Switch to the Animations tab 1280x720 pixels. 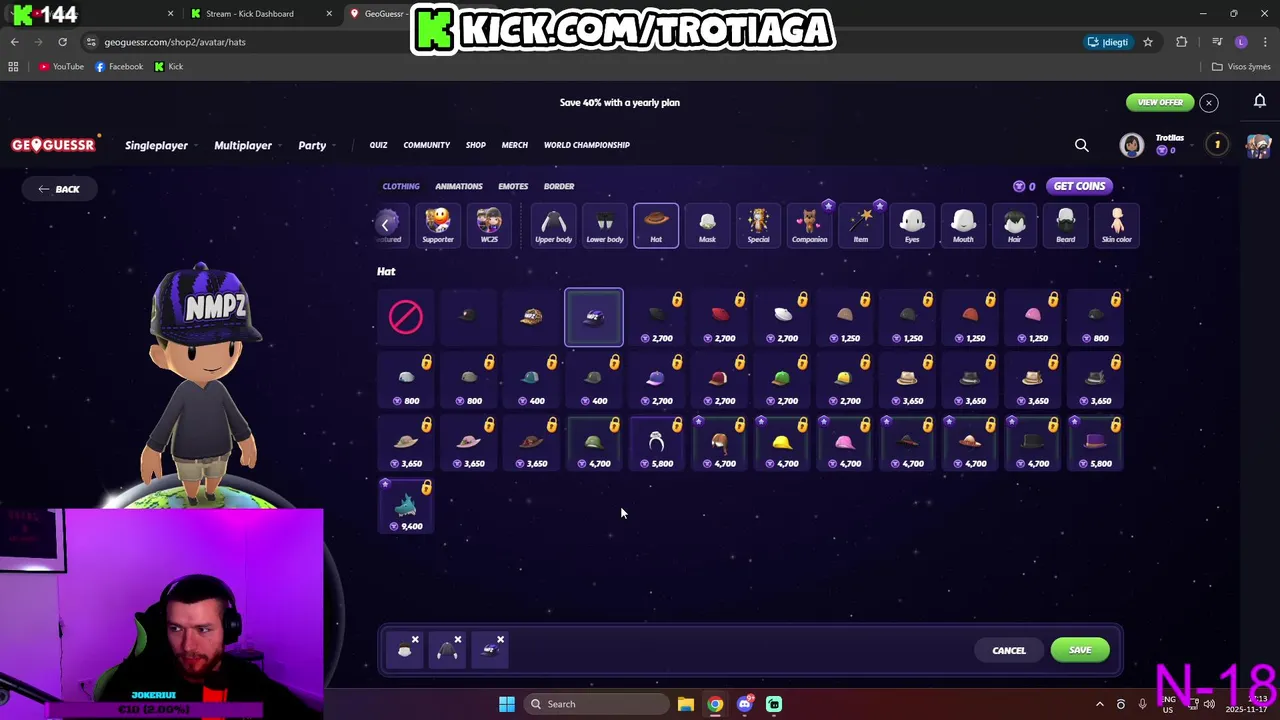459,186
